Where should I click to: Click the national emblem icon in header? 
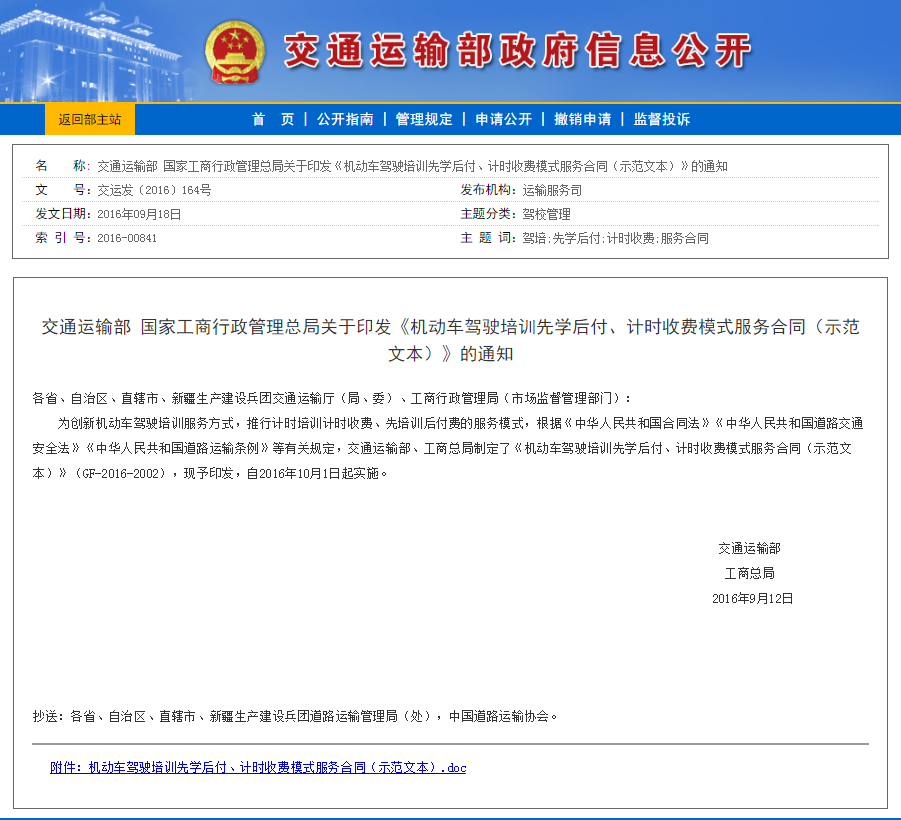coord(235,53)
